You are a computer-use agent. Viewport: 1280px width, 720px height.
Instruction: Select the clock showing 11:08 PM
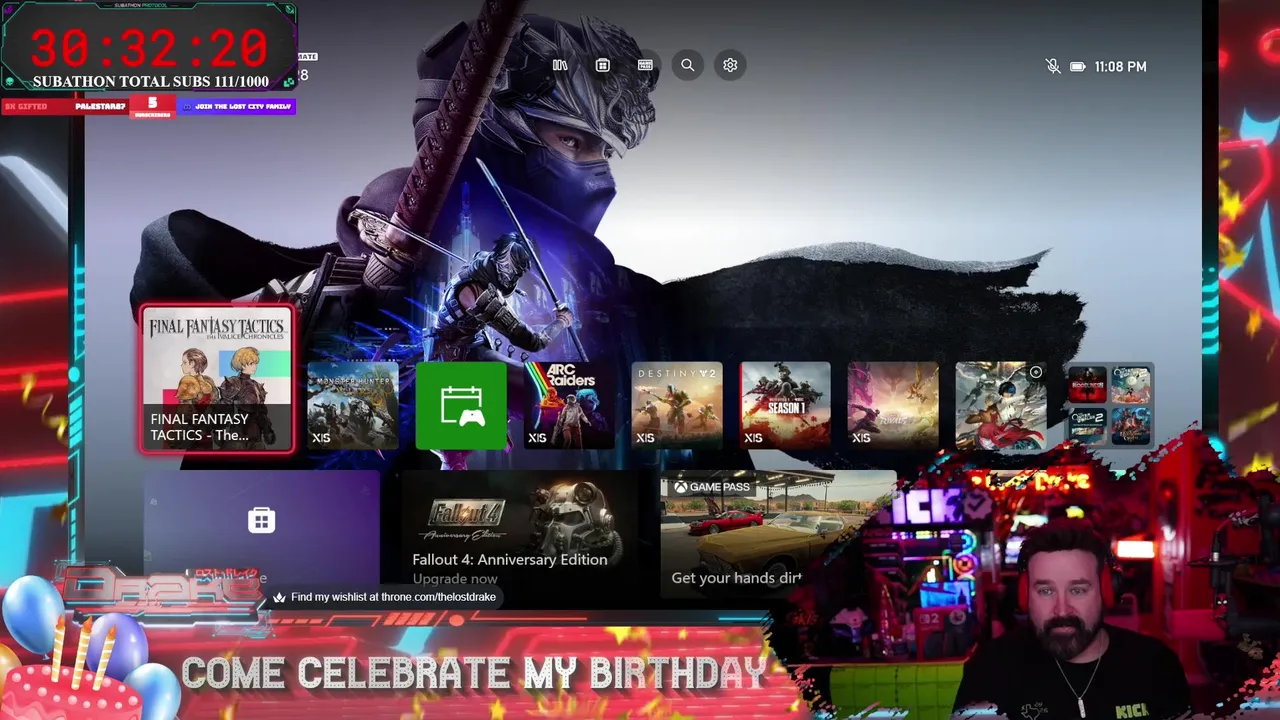[1120, 66]
